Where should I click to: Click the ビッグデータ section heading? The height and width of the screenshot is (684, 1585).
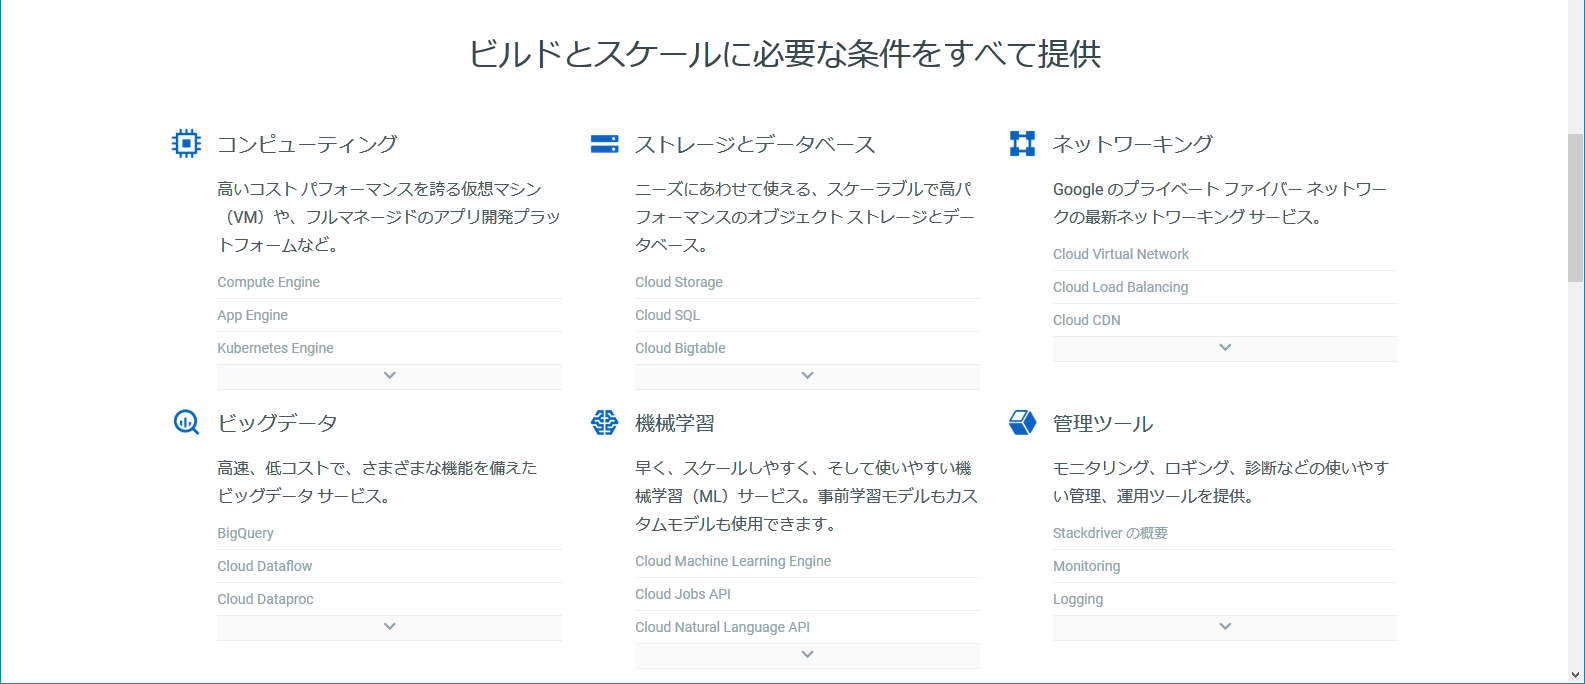tap(277, 423)
